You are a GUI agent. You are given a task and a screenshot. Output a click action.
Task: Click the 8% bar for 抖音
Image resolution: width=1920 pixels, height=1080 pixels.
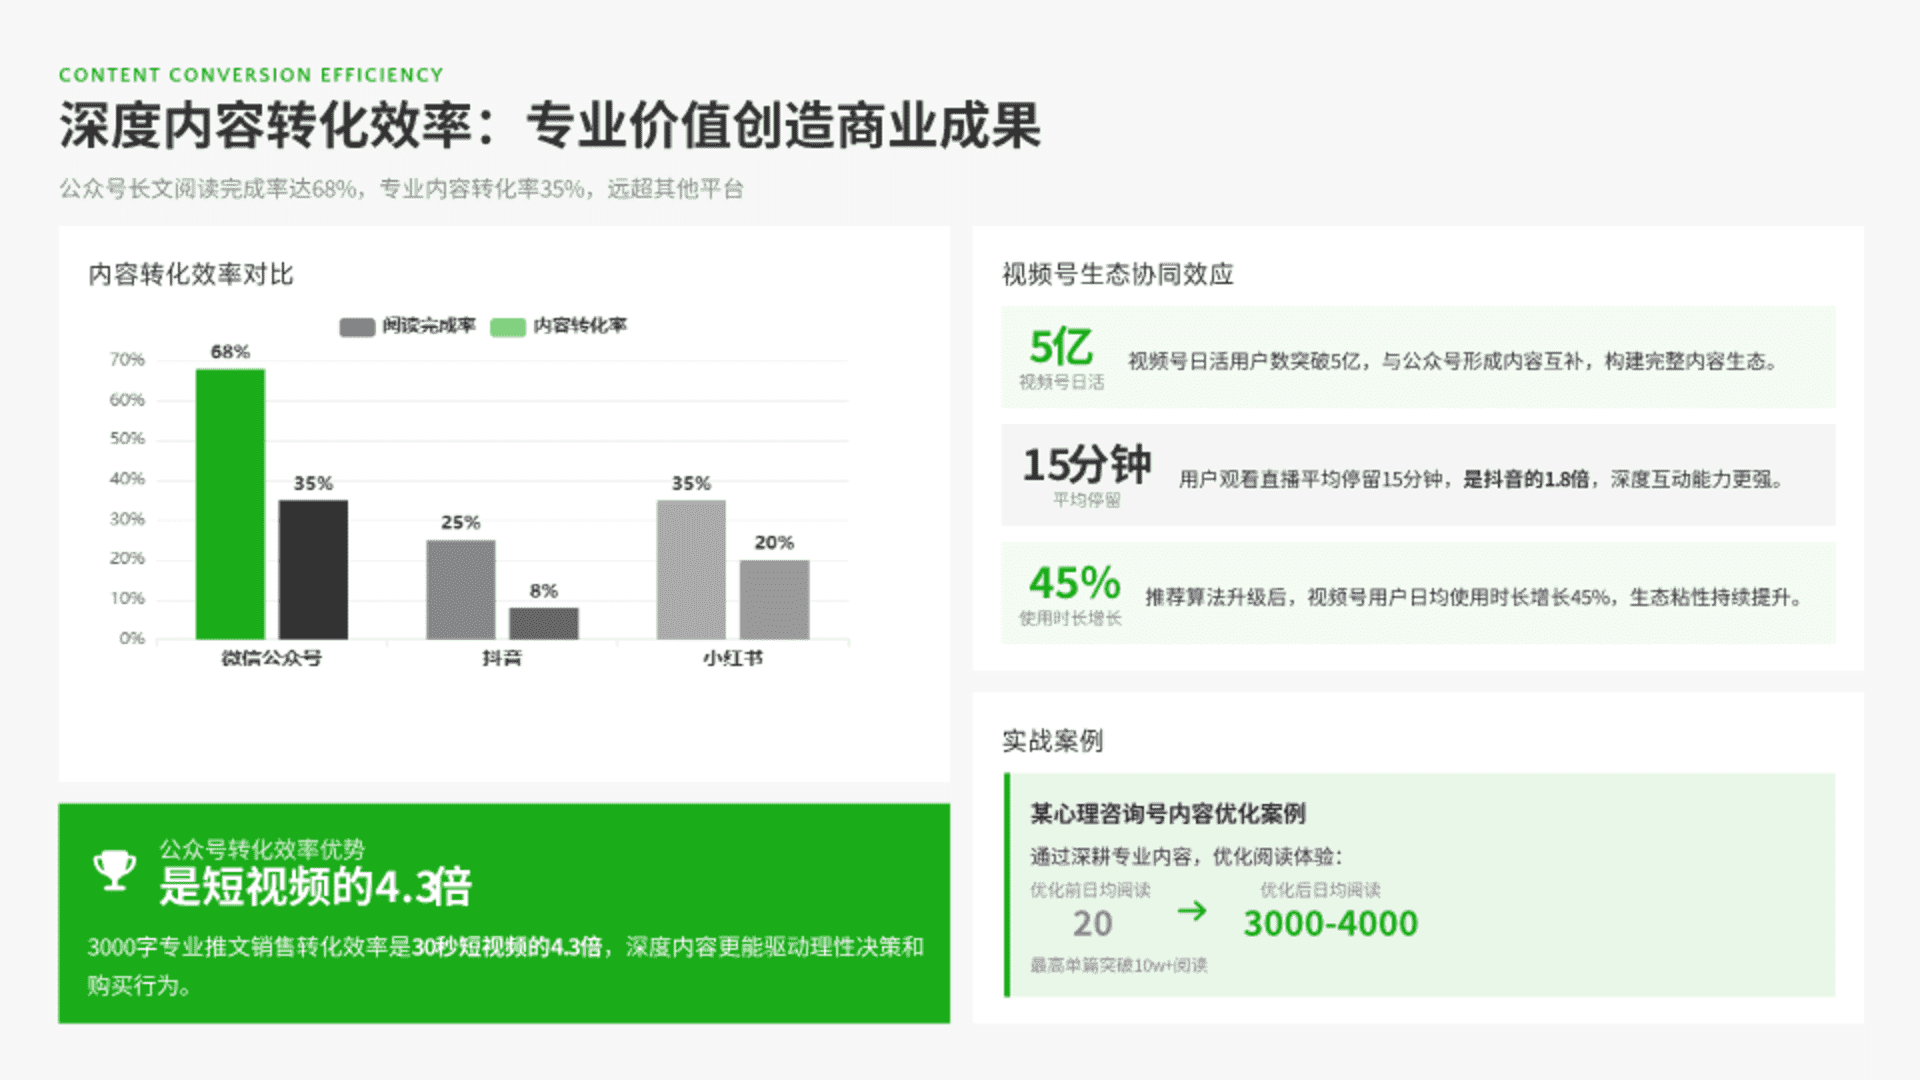[x=543, y=623]
